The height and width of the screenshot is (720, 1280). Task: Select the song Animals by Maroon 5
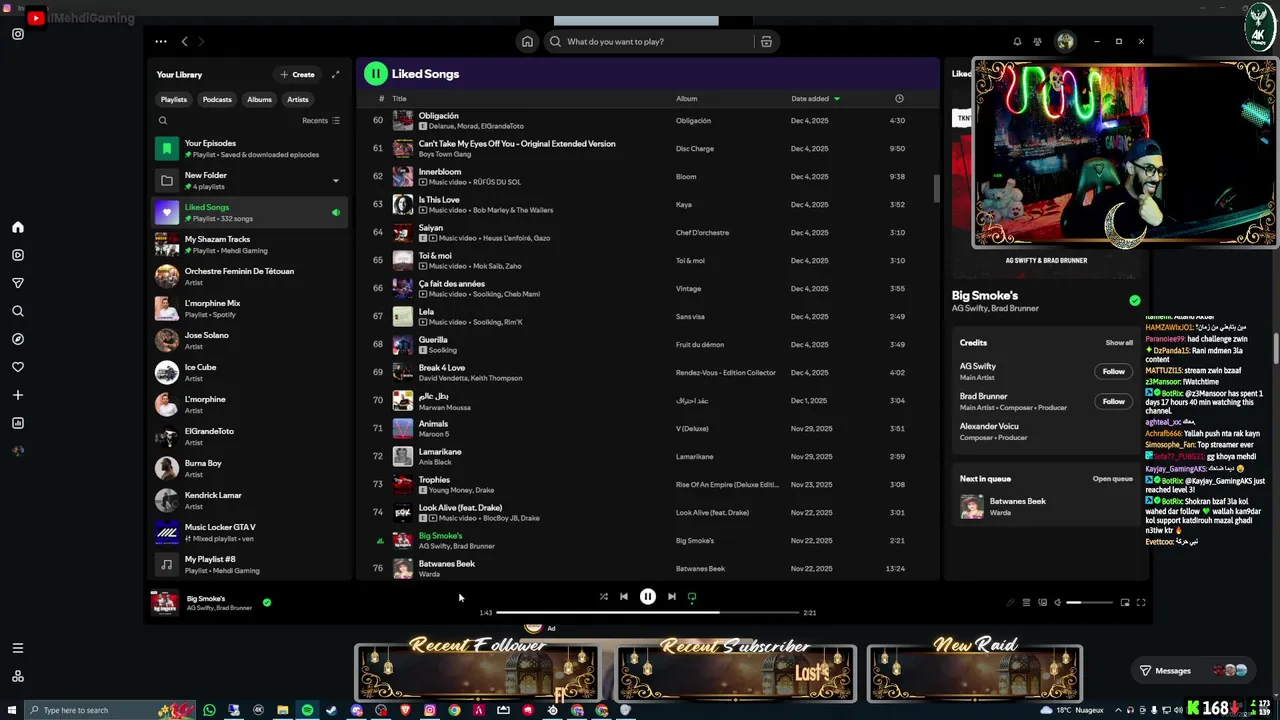click(x=648, y=428)
